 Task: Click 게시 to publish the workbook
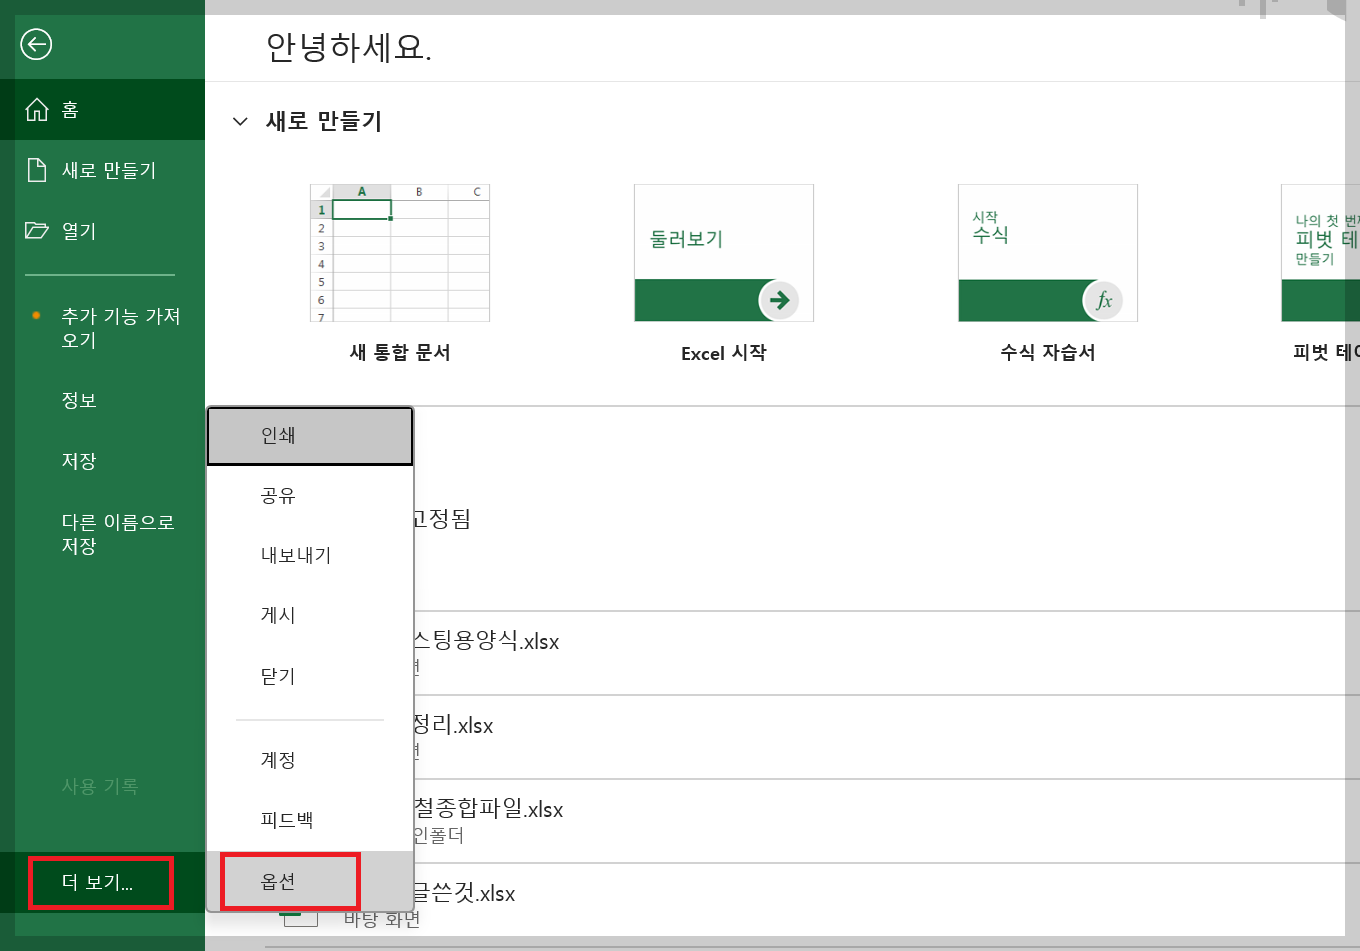tap(309, 616)
